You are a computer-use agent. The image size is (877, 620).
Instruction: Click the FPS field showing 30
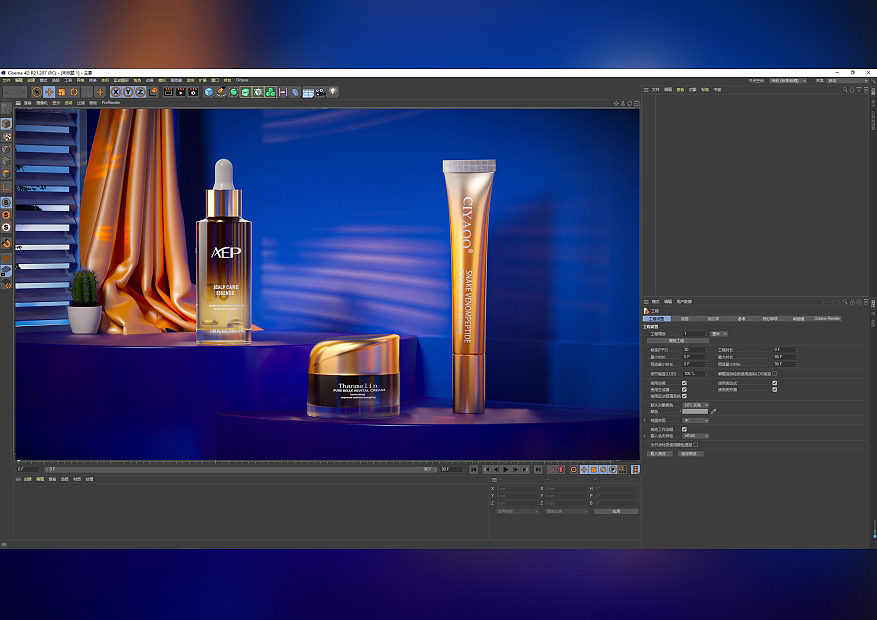coord(695,349)
